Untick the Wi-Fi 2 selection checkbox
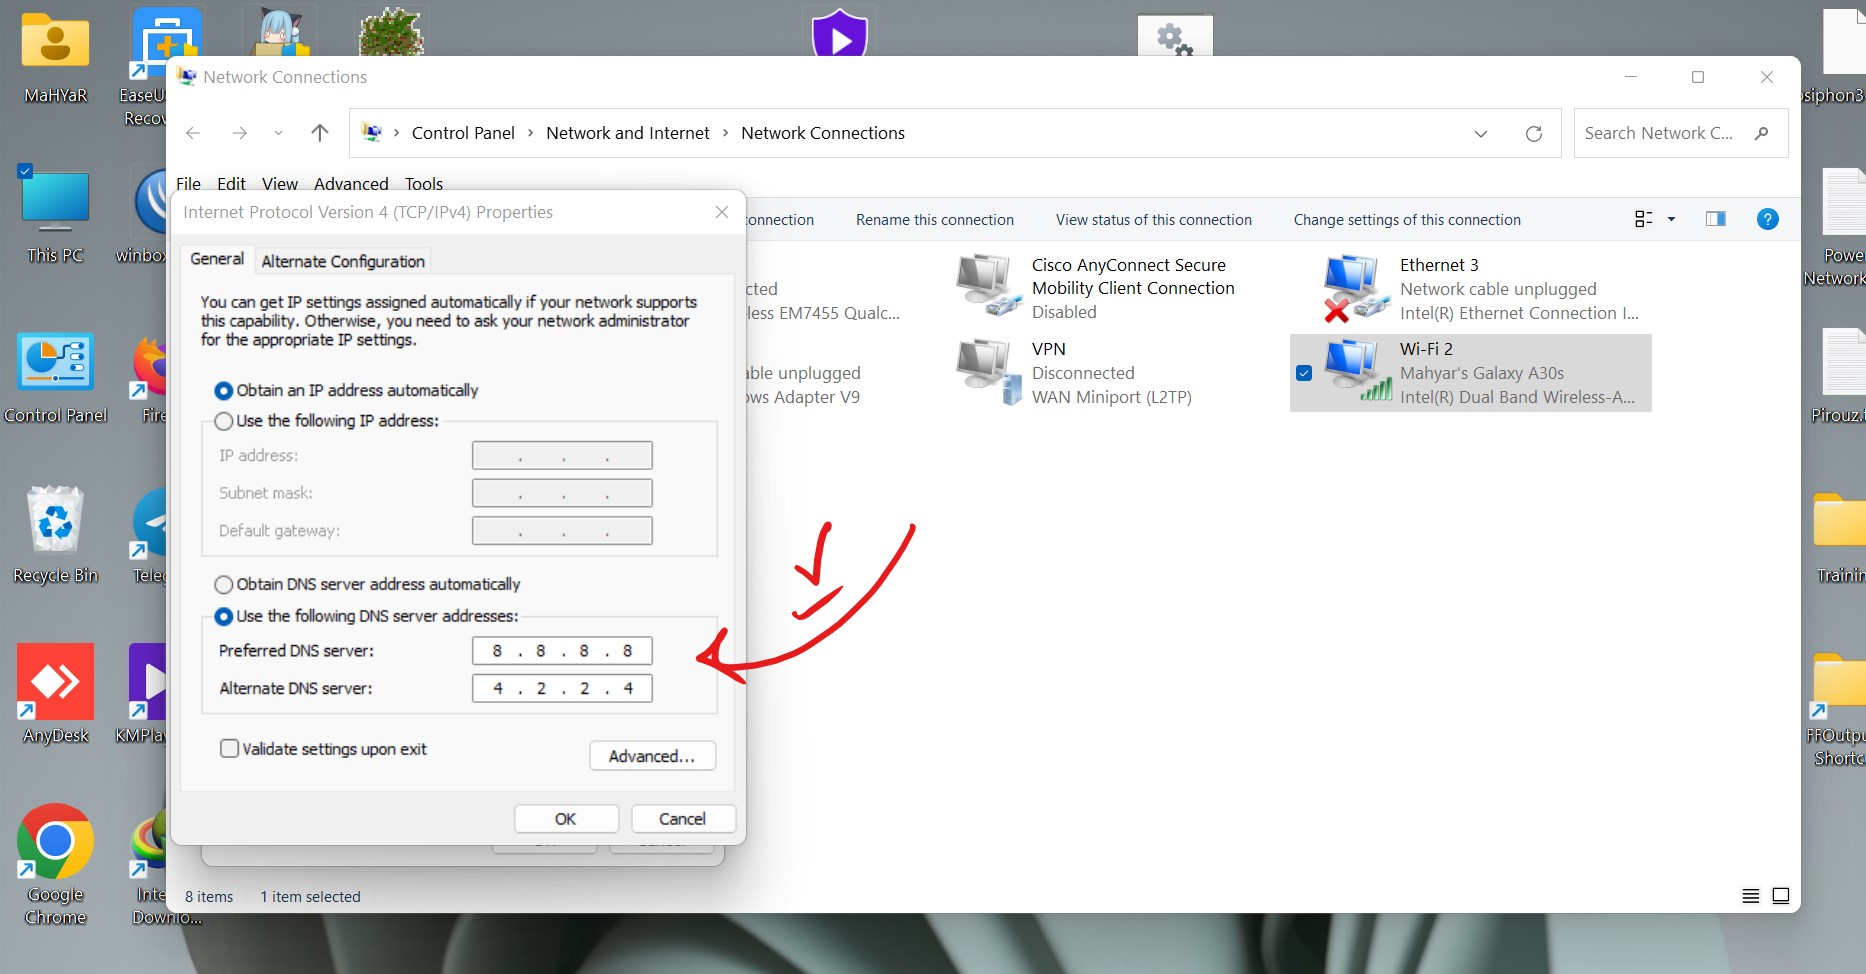 pyautogui.click(x=1304, y=373)
